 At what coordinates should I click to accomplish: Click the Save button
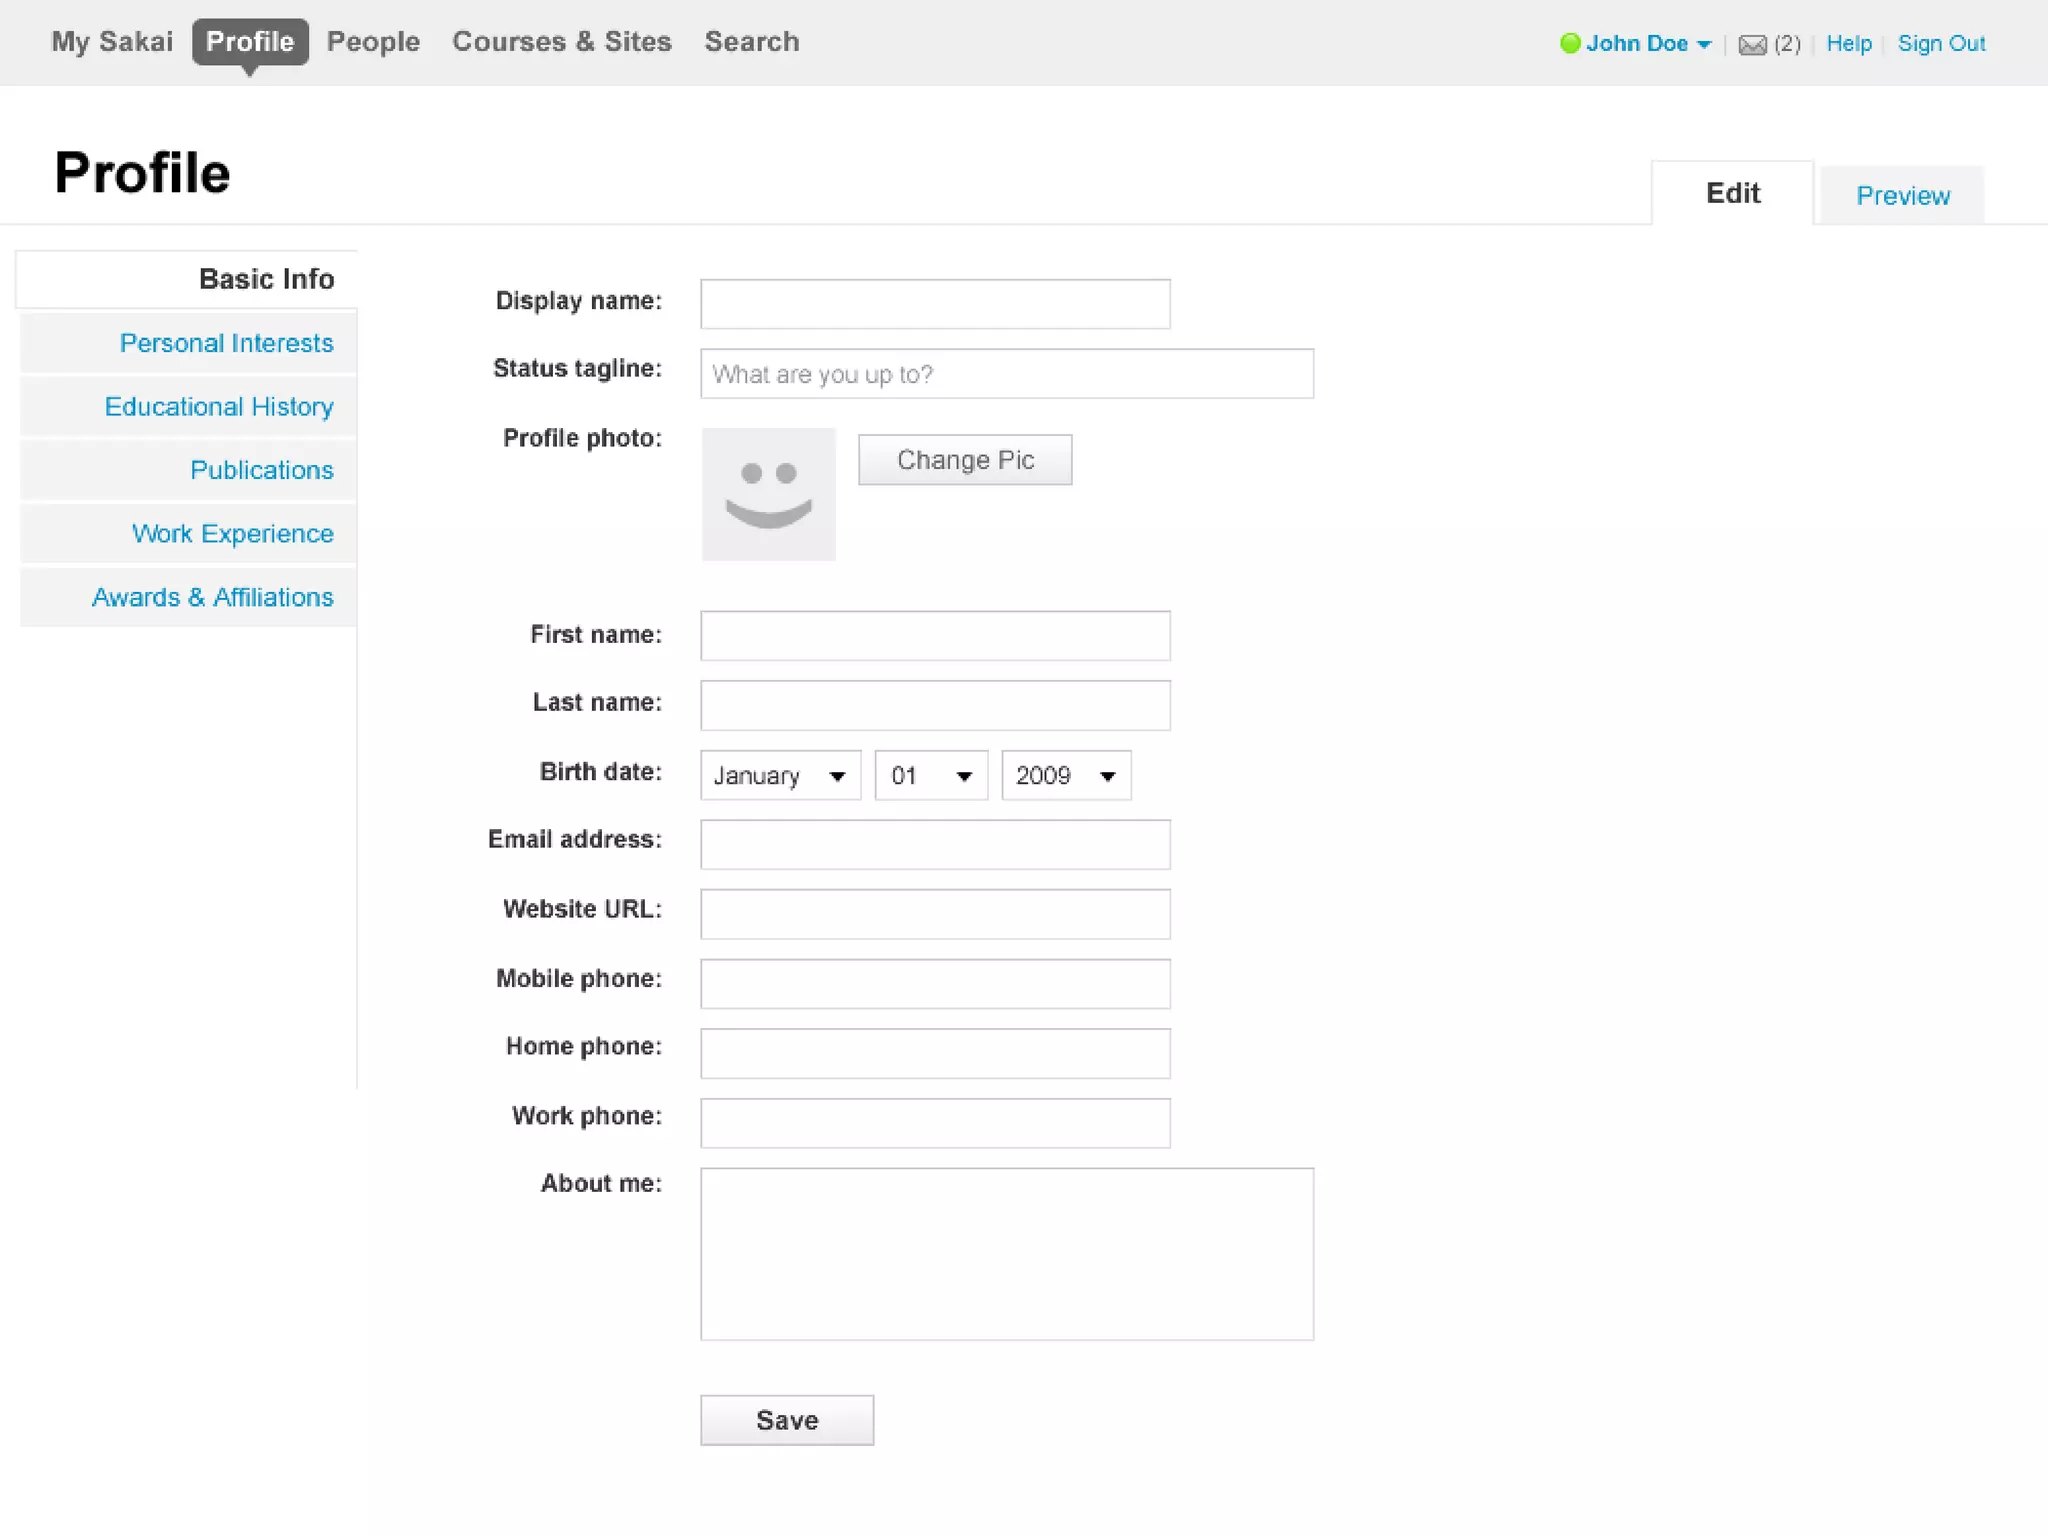click(787, 1420)
